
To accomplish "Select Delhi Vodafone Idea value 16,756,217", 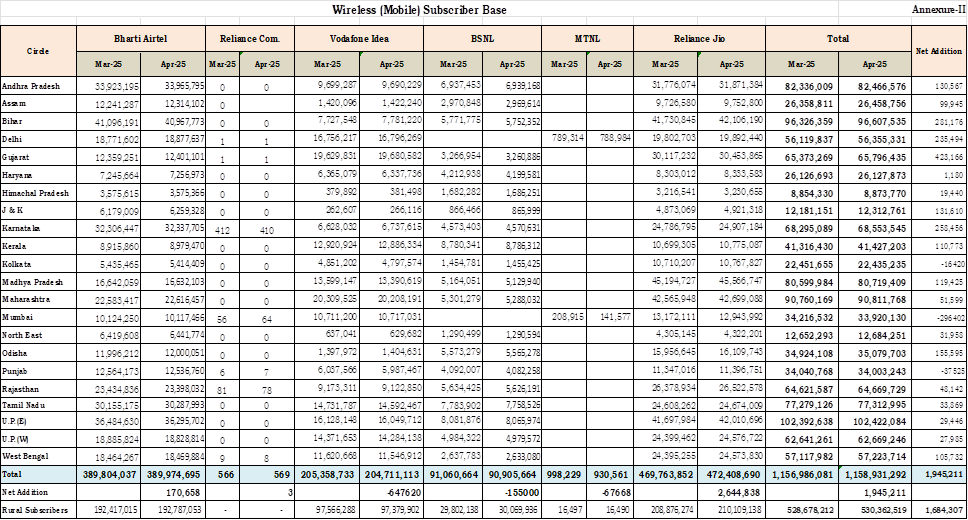I will 335,140.
